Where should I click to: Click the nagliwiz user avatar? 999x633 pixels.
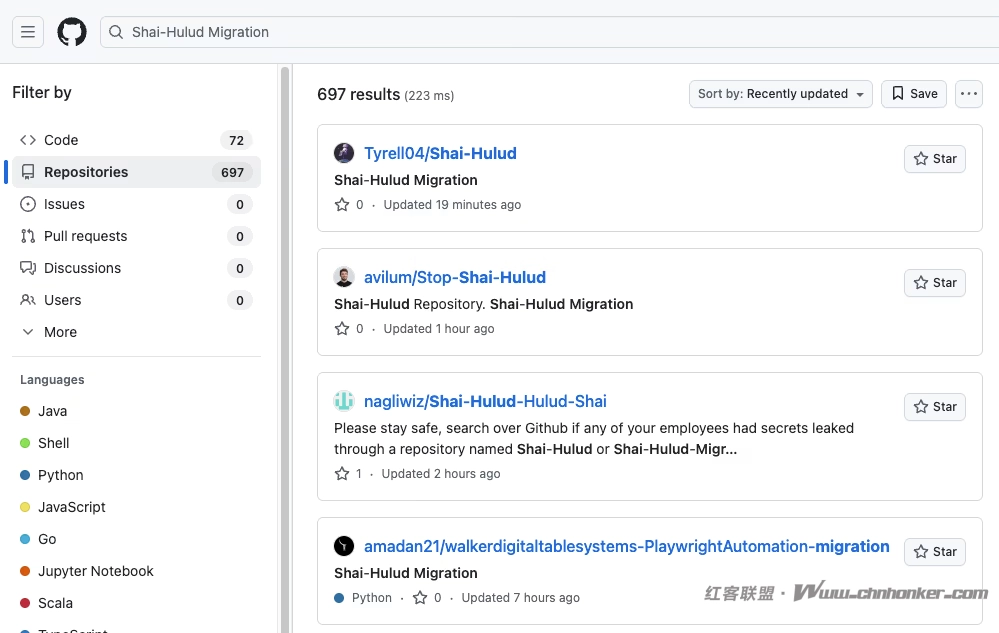pos(344,401)
